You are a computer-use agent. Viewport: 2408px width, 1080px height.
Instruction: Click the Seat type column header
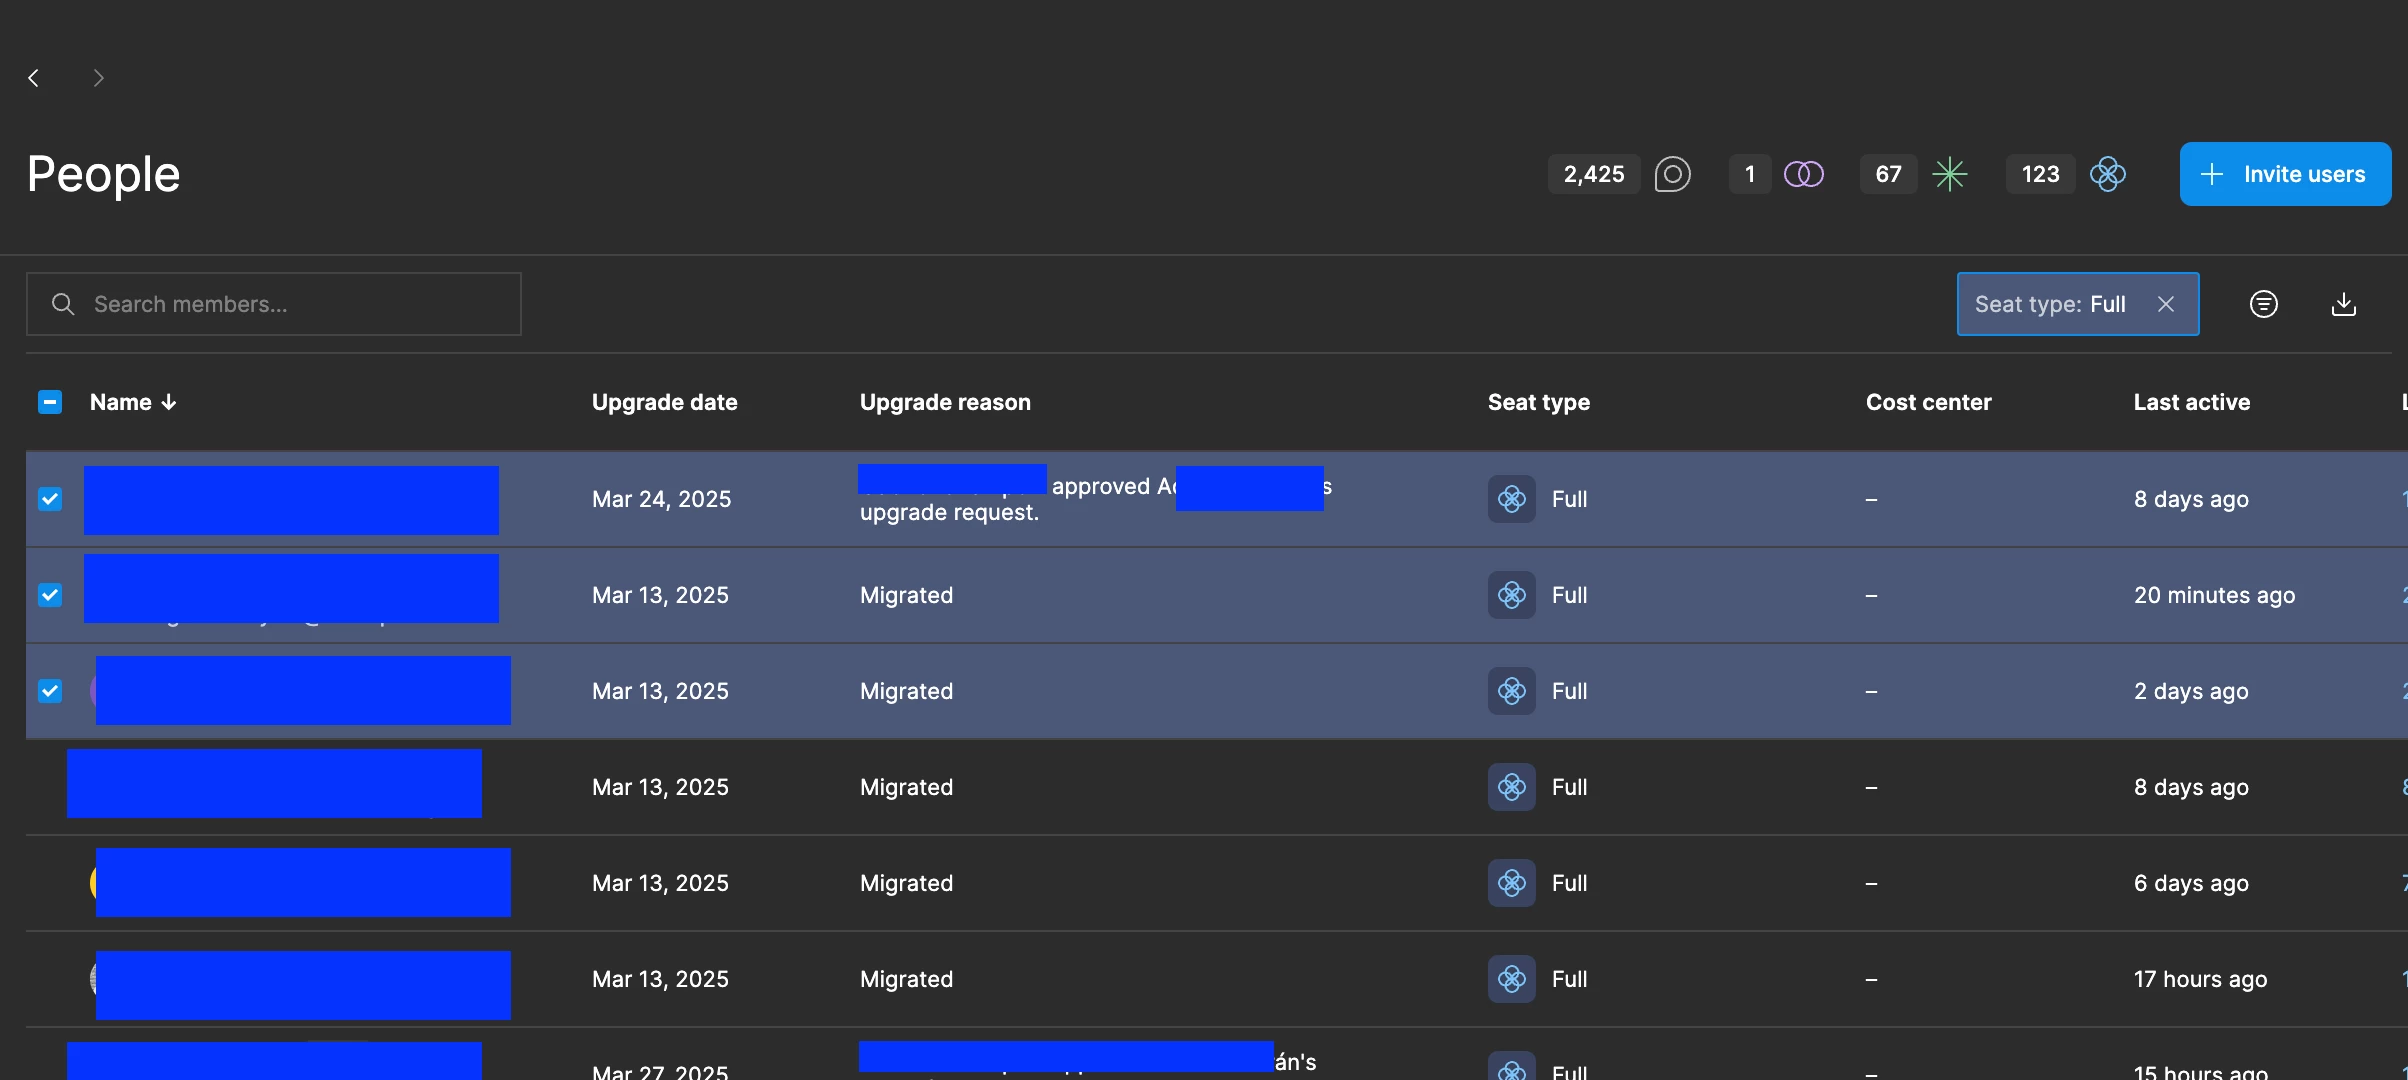(1538, 402)
